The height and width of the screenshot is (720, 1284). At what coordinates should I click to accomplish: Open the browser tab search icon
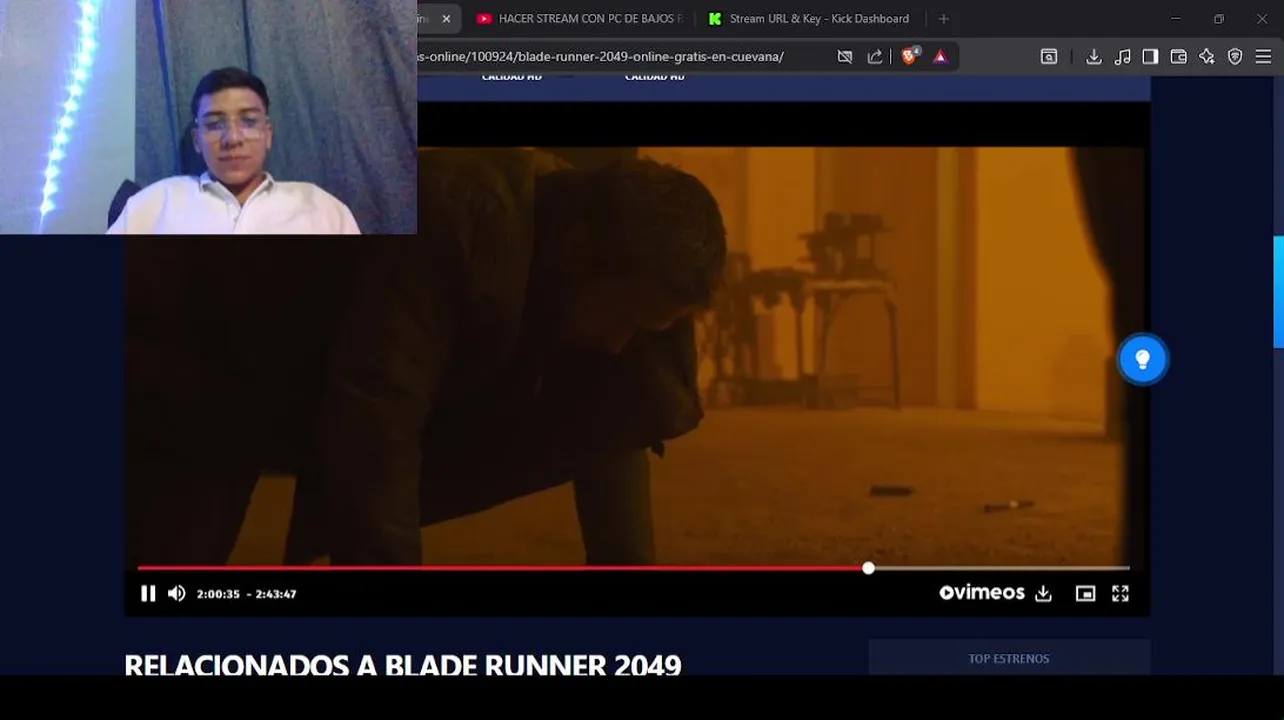(x=1049, y=57)
